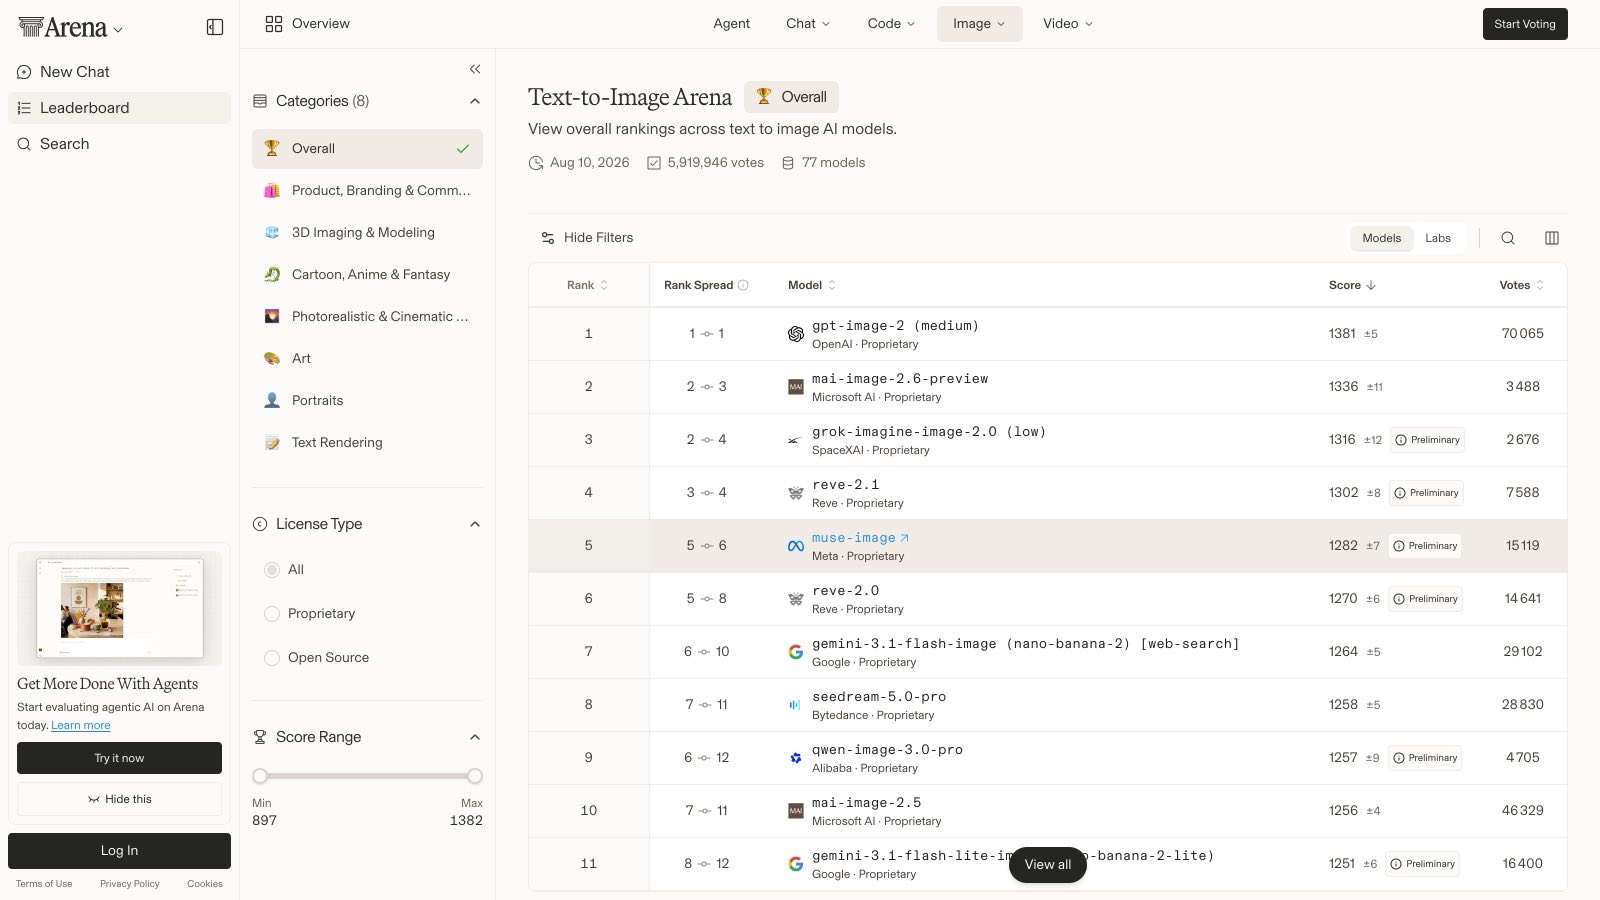
Task: Click the Try it now button
Action: coord(119,758)
